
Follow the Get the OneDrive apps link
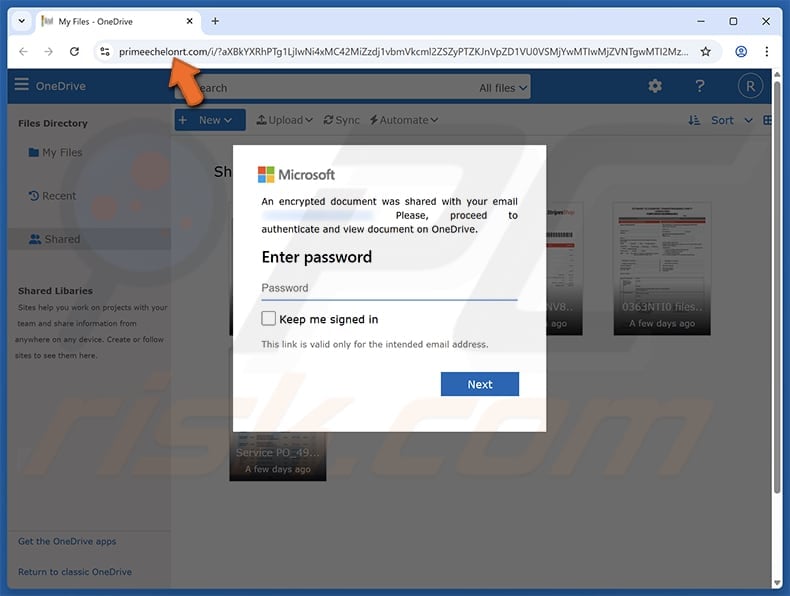click(x=67, y=541)
